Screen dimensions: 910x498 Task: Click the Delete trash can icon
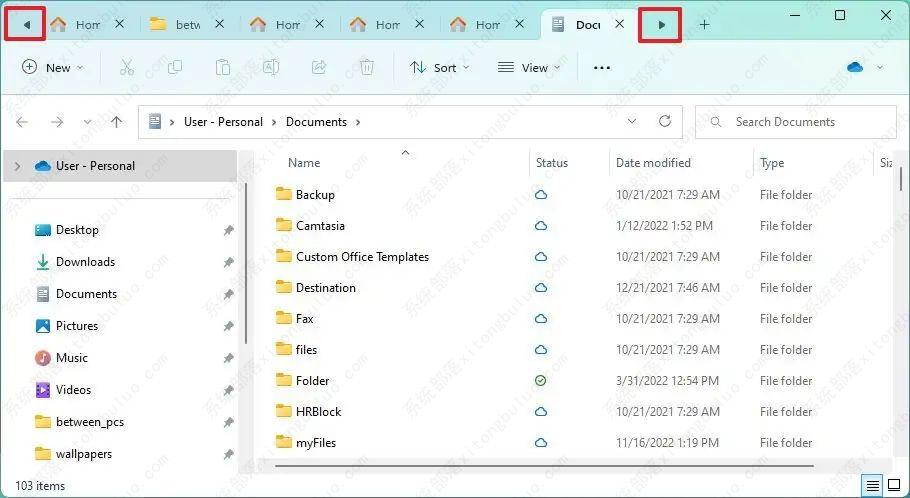[x=367, y=67]
